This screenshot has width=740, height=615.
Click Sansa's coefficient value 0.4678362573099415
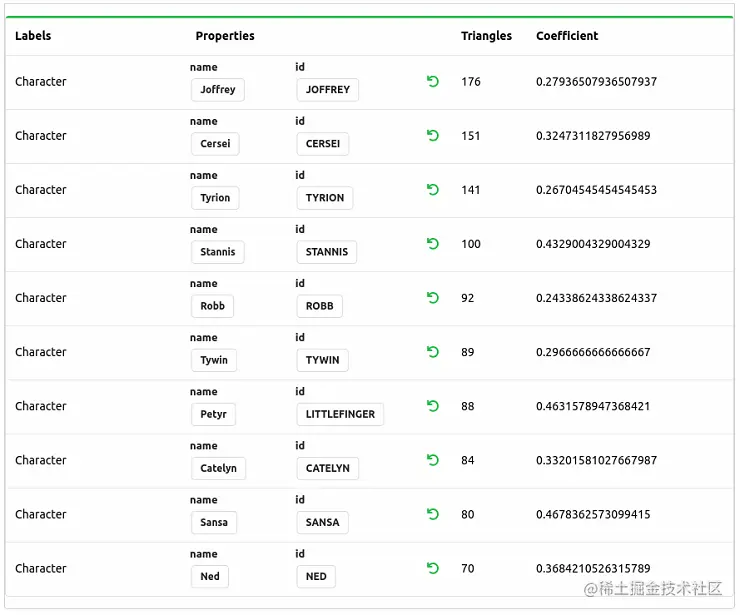pyautogui.click(x=593, y=514)
